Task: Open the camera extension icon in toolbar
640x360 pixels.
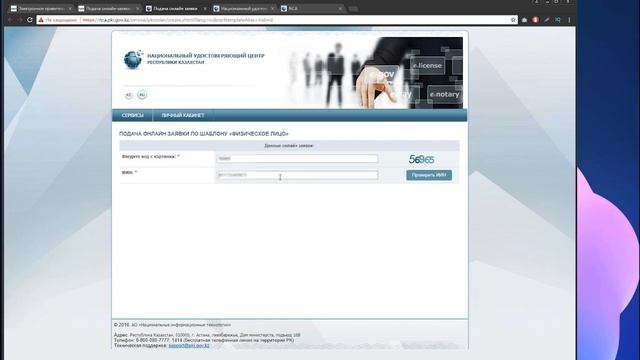Action: click(x=524, y=20)
